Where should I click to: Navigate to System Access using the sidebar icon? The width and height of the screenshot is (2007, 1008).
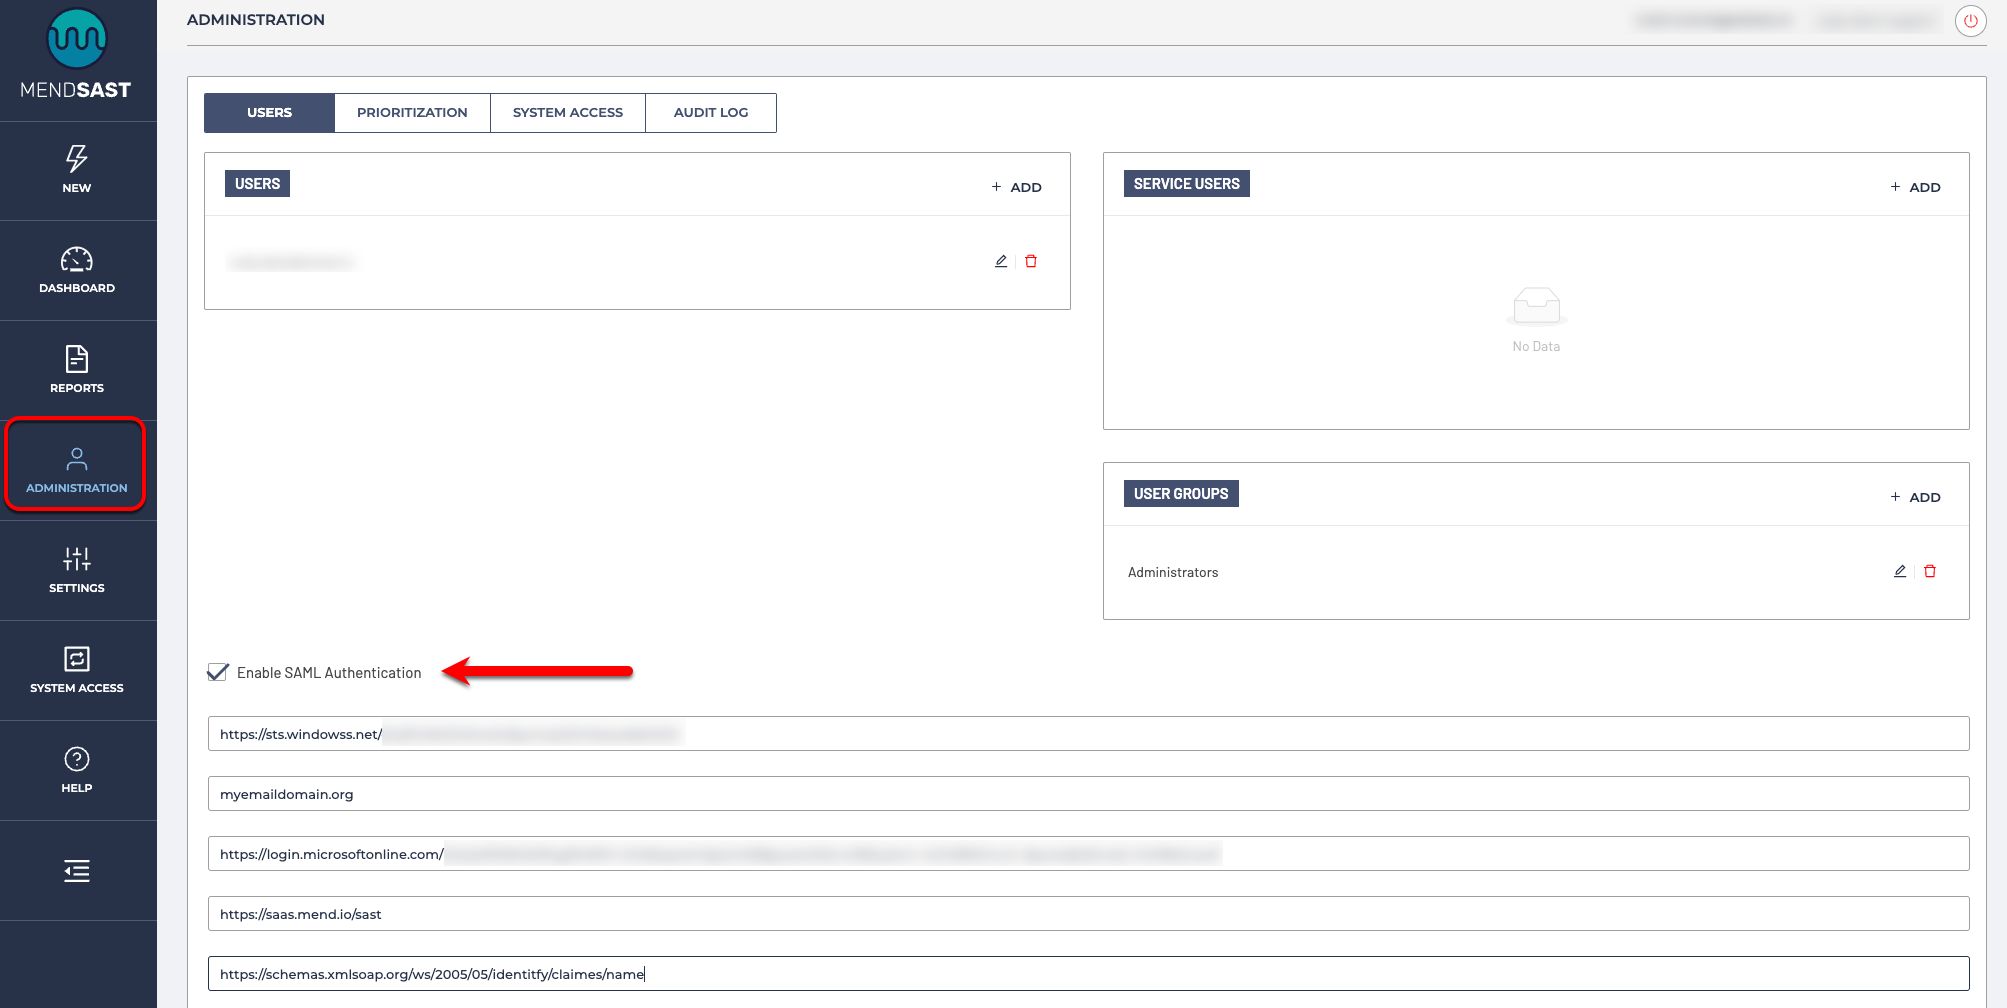[x=77, y=670]
